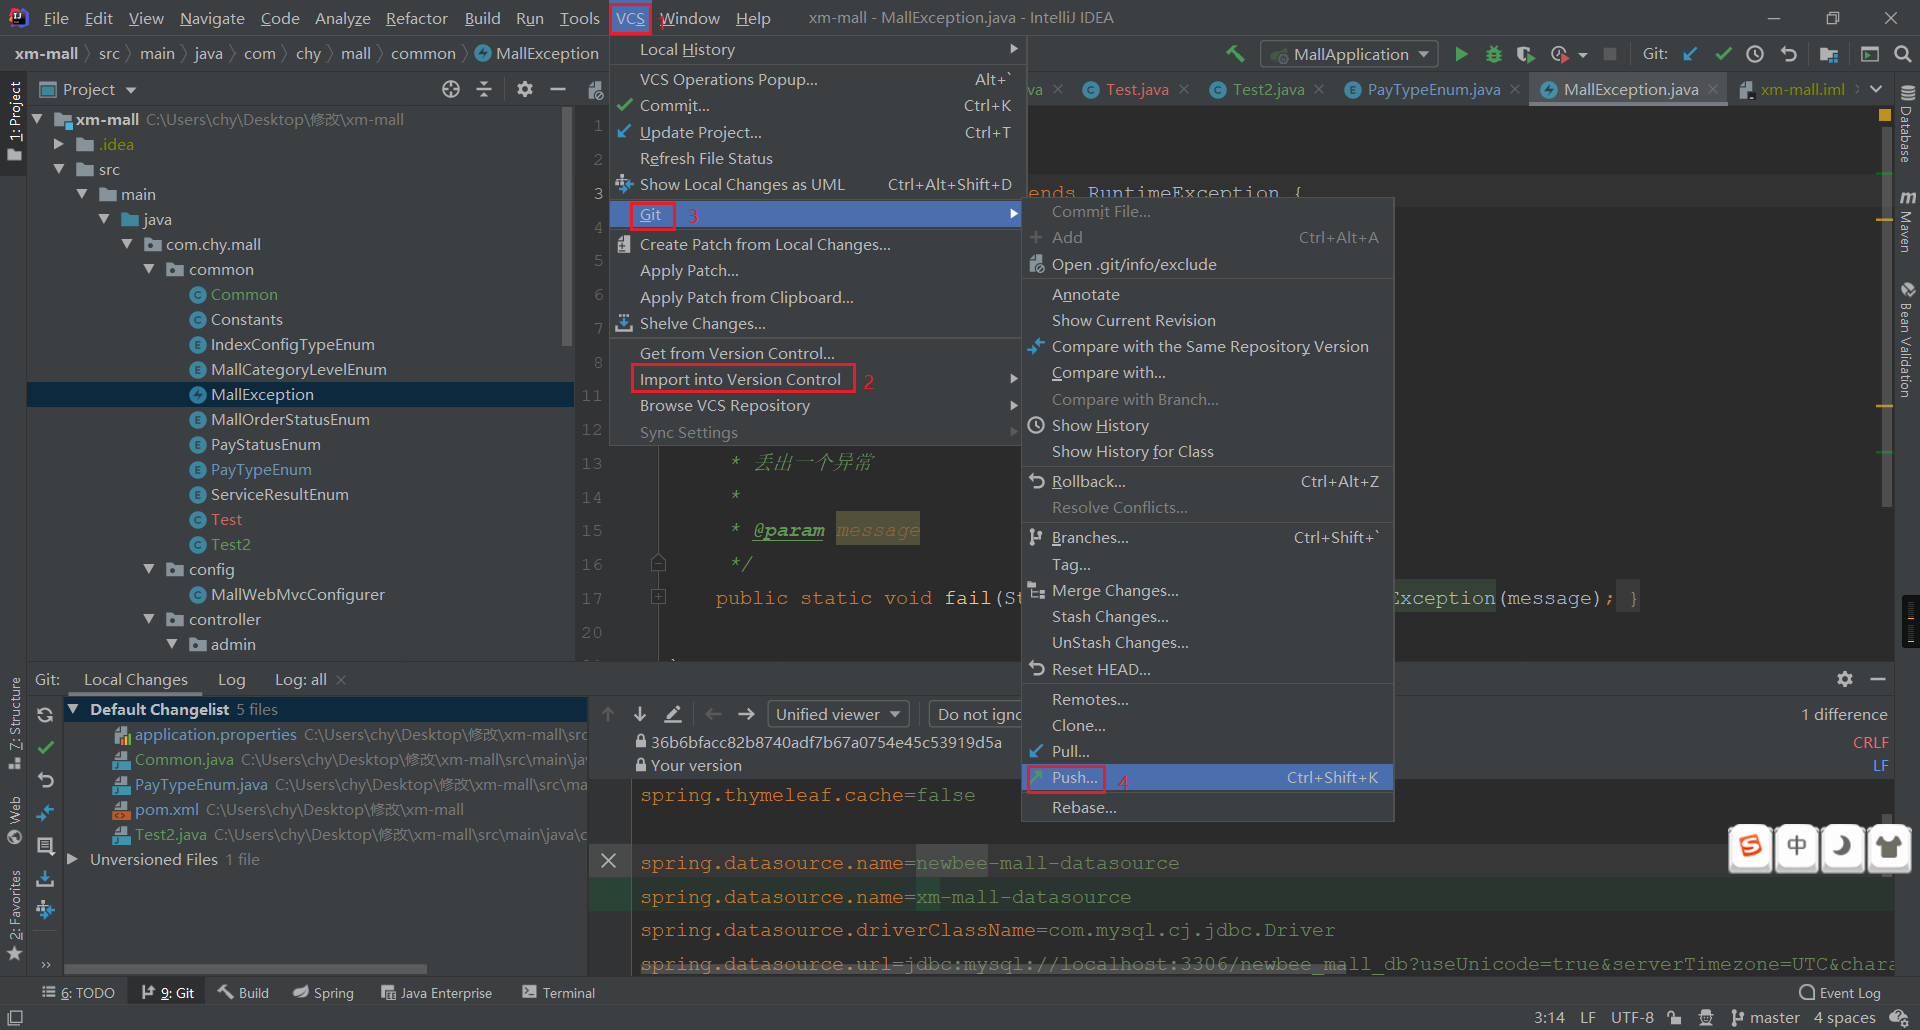Collapse all in Project panel toolbar

click(x=484, y=89)
